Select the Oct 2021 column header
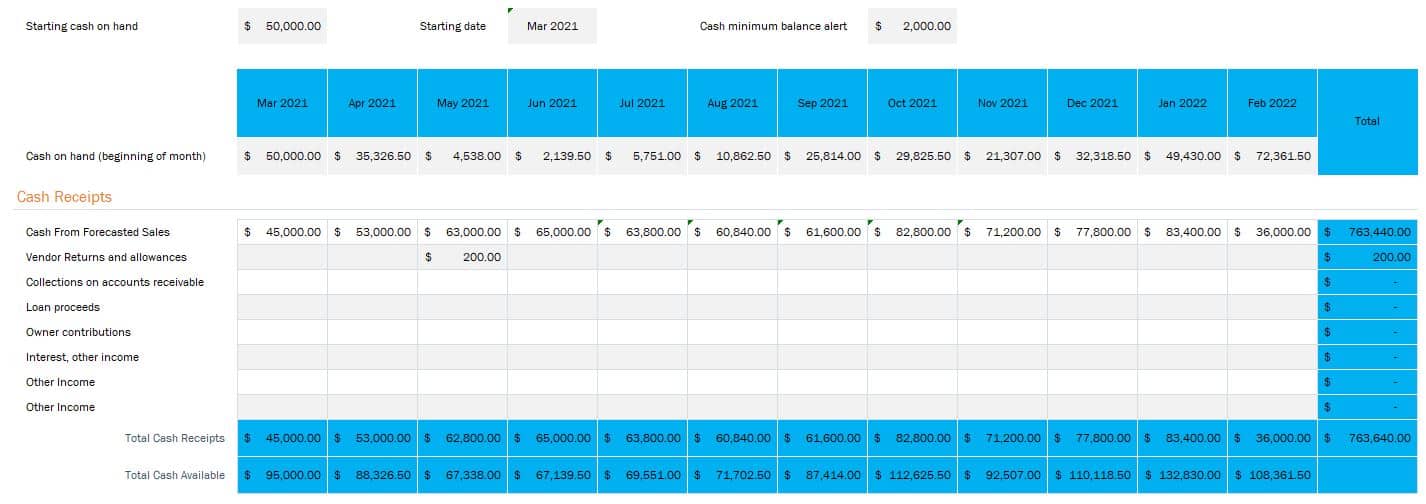 [x=912, y=103]
